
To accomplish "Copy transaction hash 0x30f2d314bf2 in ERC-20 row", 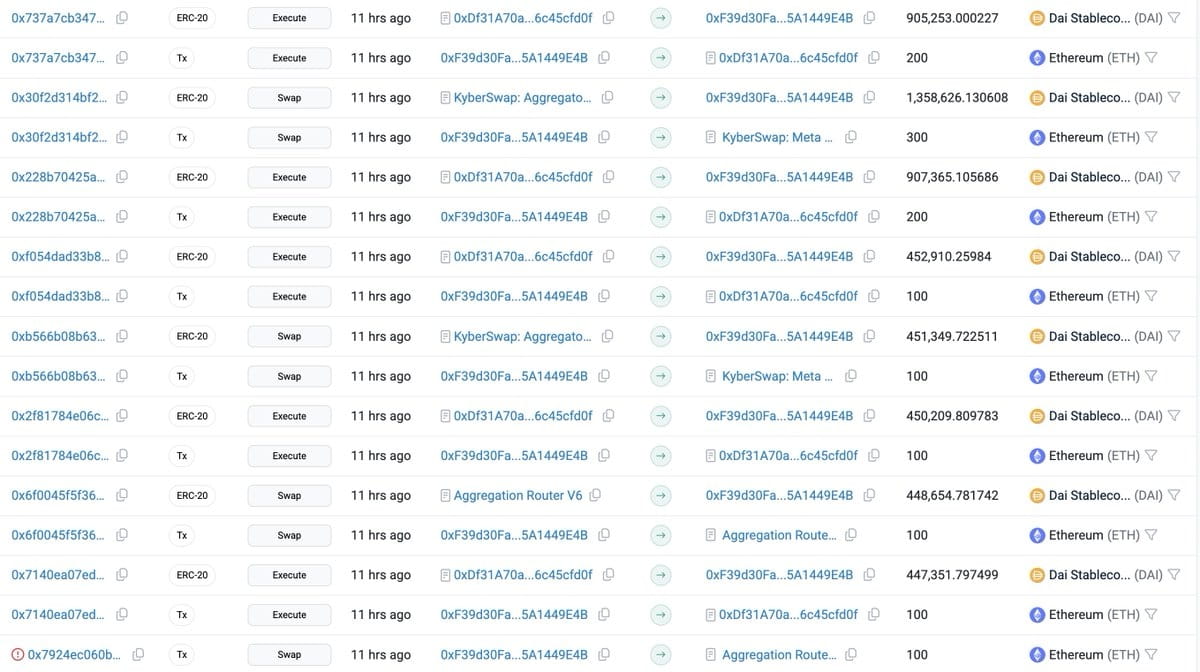I will coord(122,98).
